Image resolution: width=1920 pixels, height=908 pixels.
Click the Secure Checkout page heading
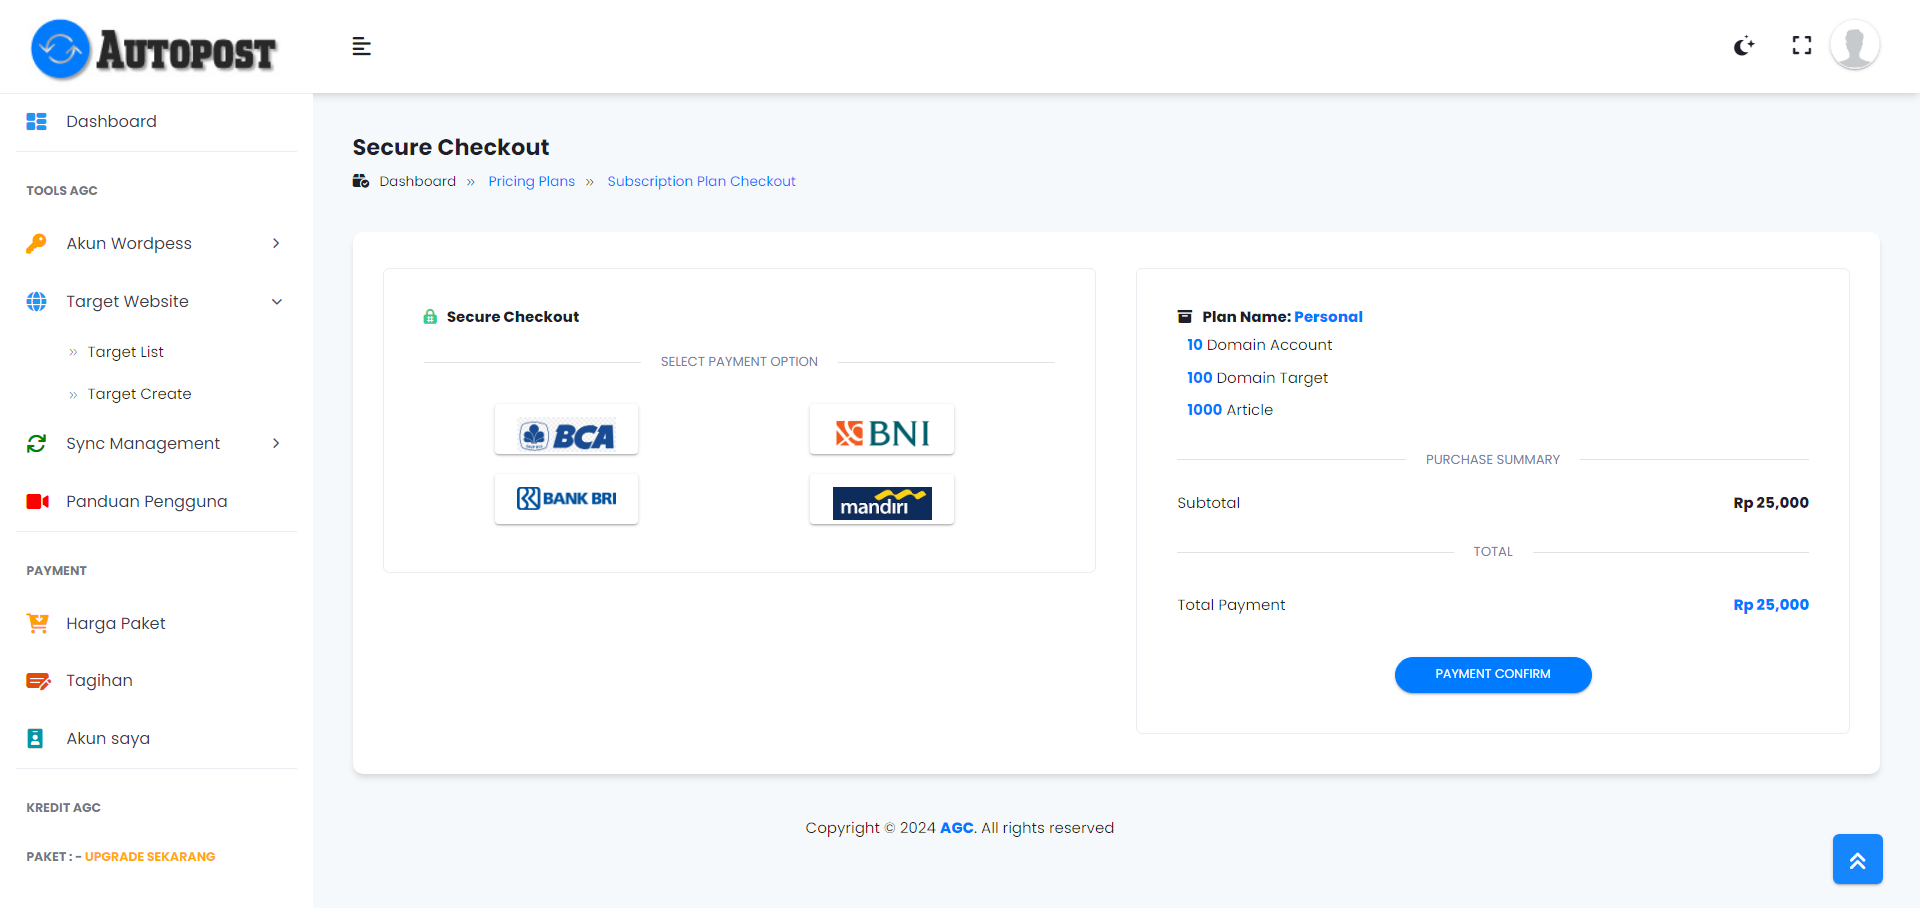tap(450, 148)
